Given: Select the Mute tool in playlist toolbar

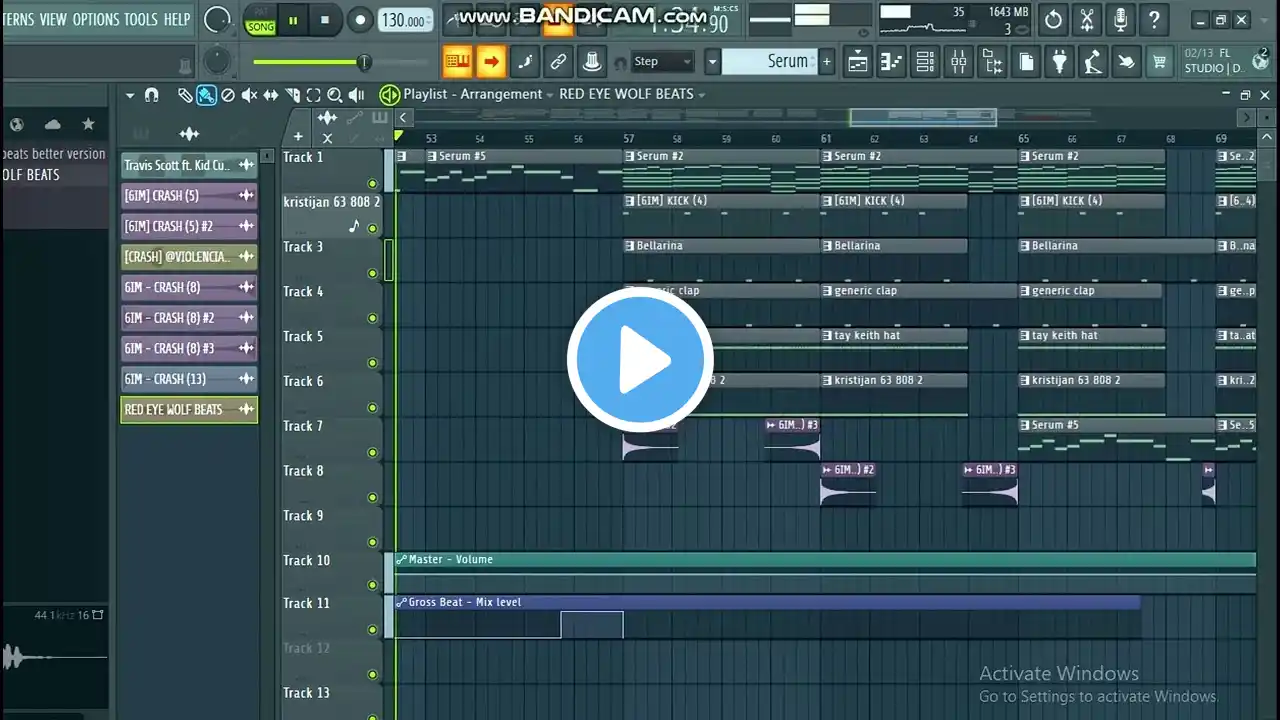Looking at the screenshot, I should tap(249, 95).
